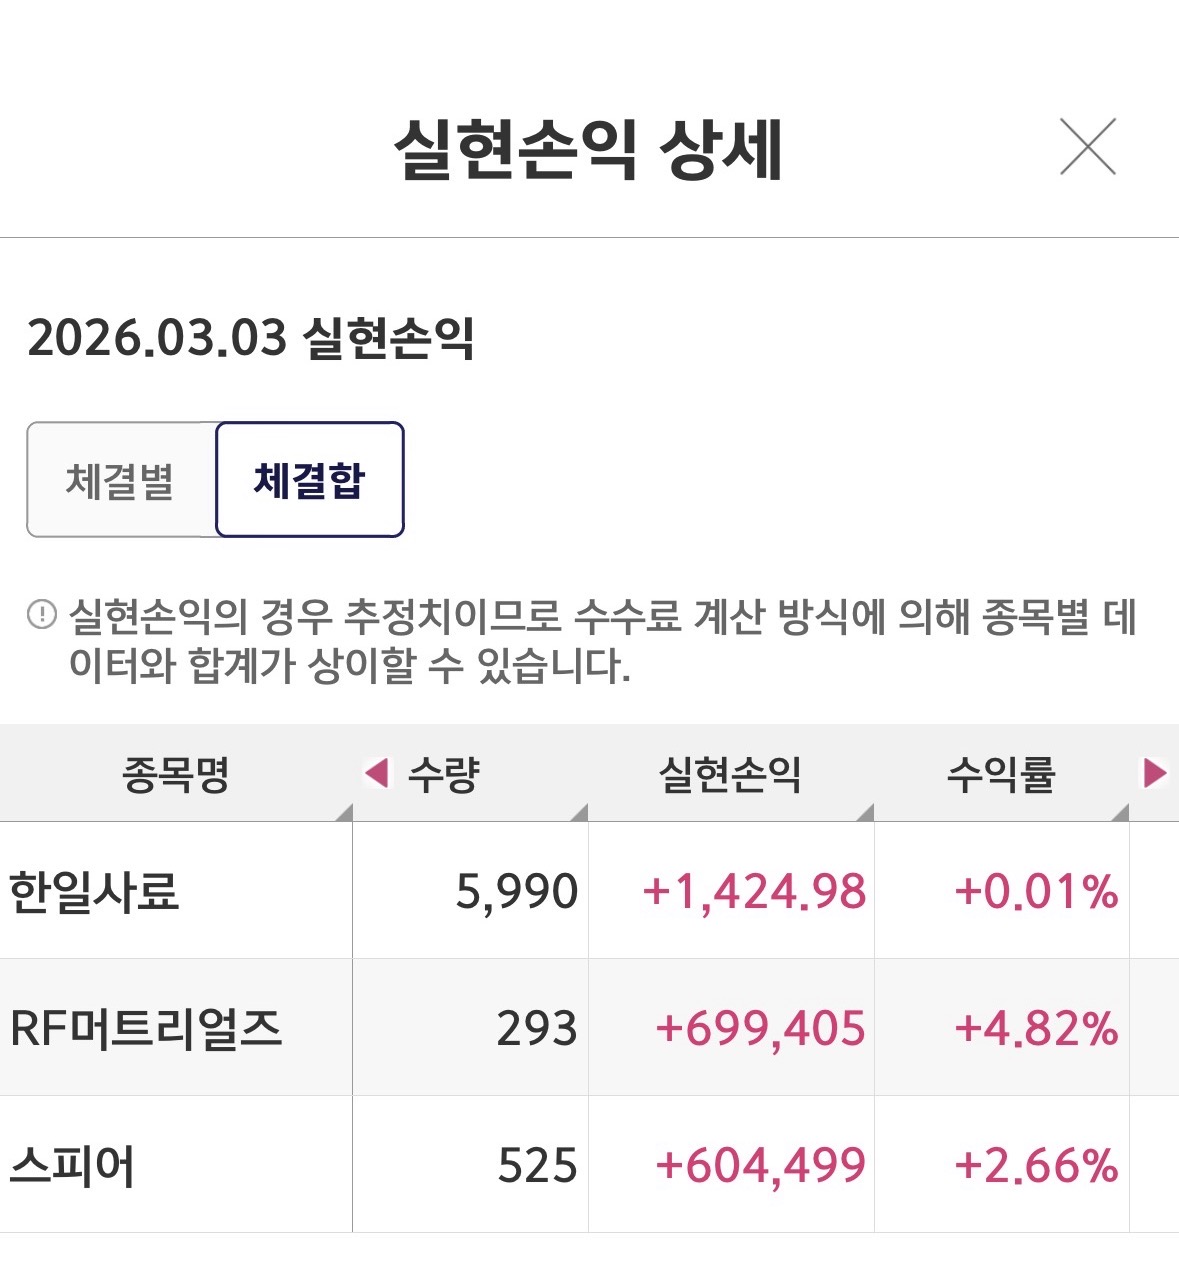
Task: Open the 스피어 stock row
Action: pyautogui.click(x=72, y=1165)
